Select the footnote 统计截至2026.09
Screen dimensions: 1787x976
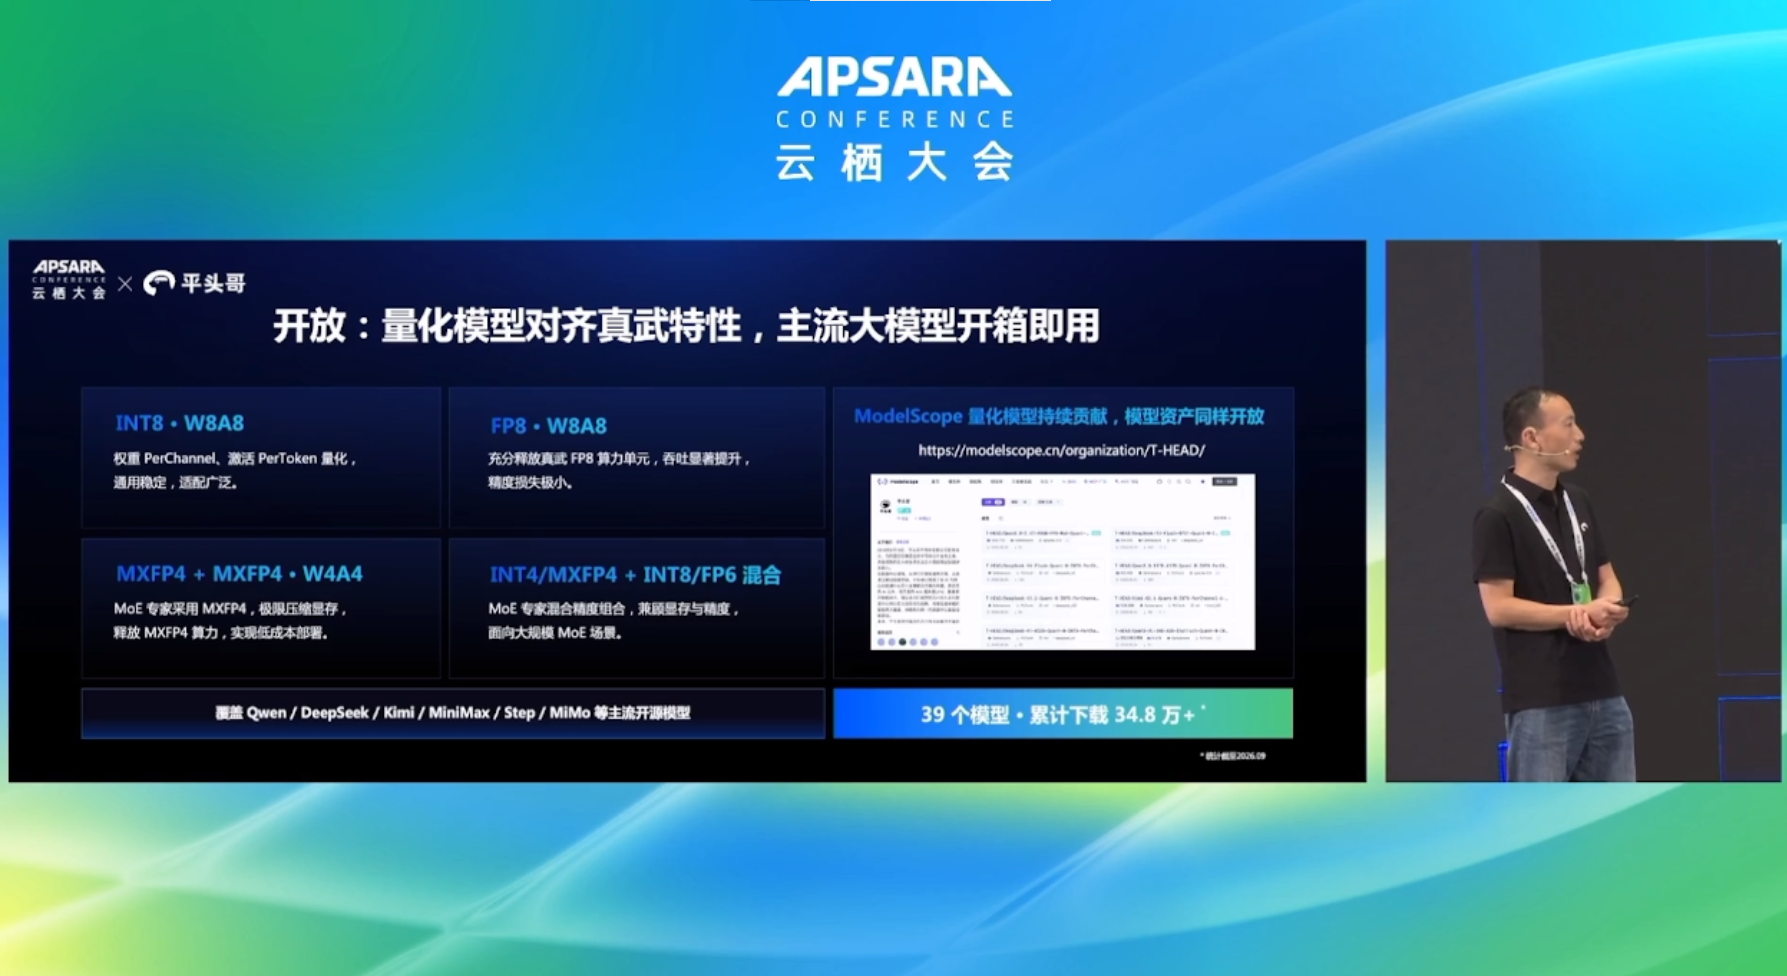[1233, 756]
